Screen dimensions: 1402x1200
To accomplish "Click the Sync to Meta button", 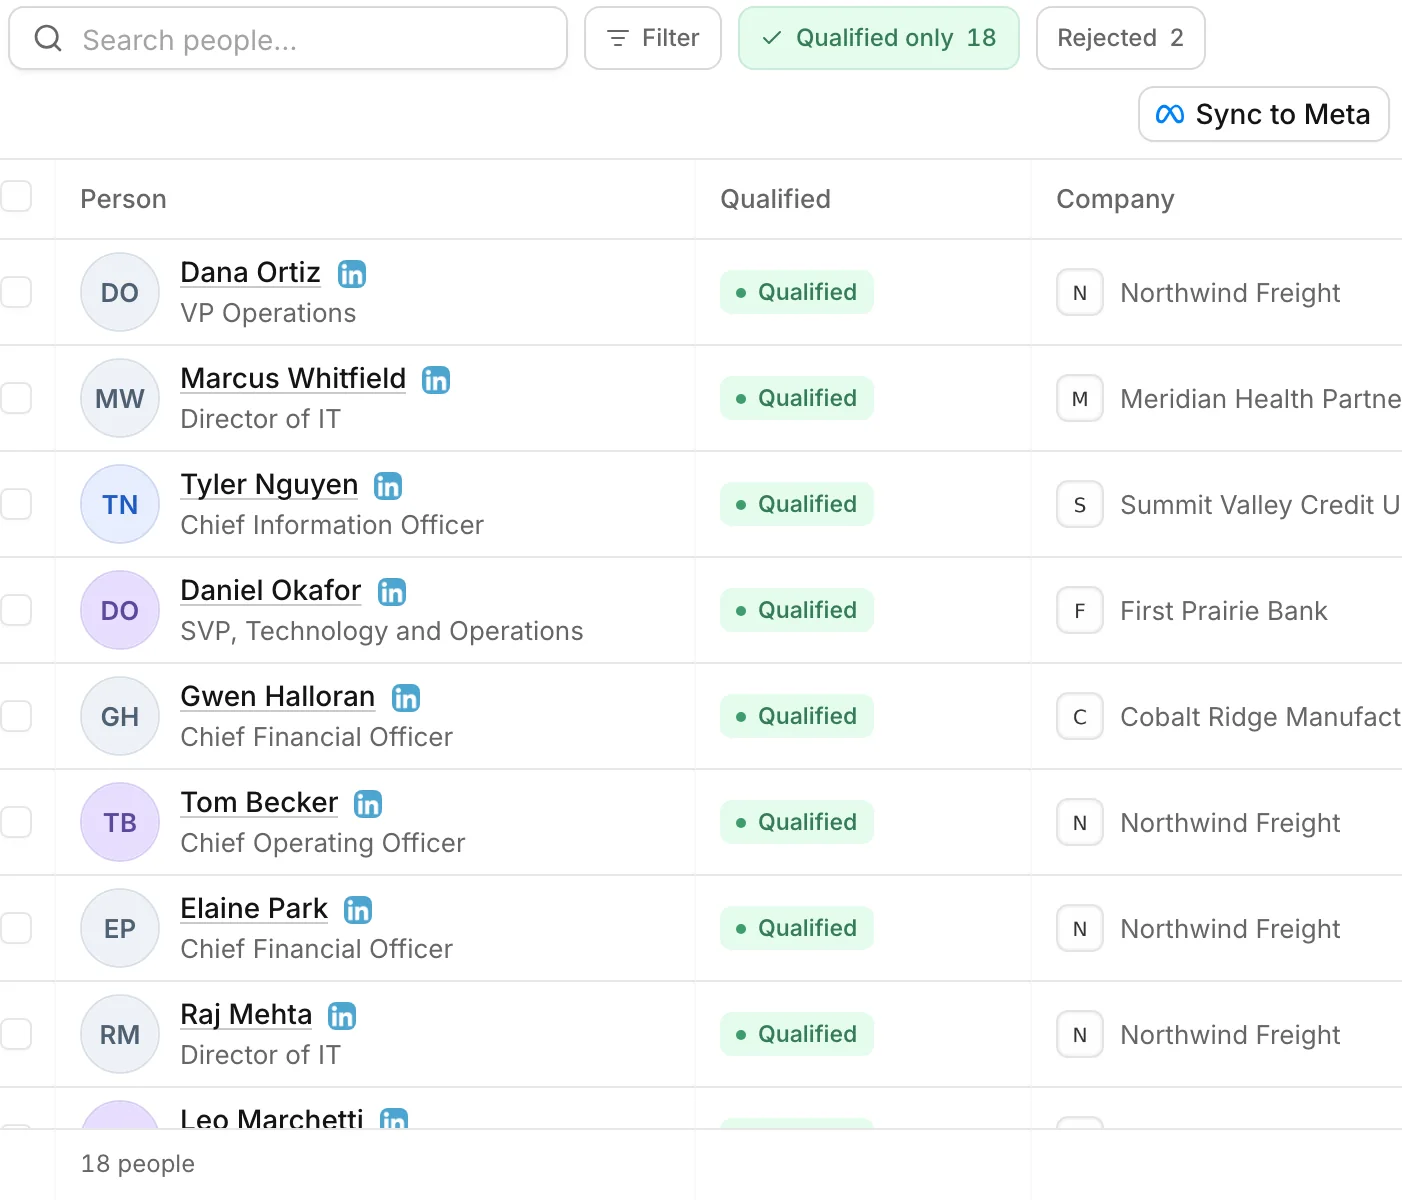I will pos(1264,114).
